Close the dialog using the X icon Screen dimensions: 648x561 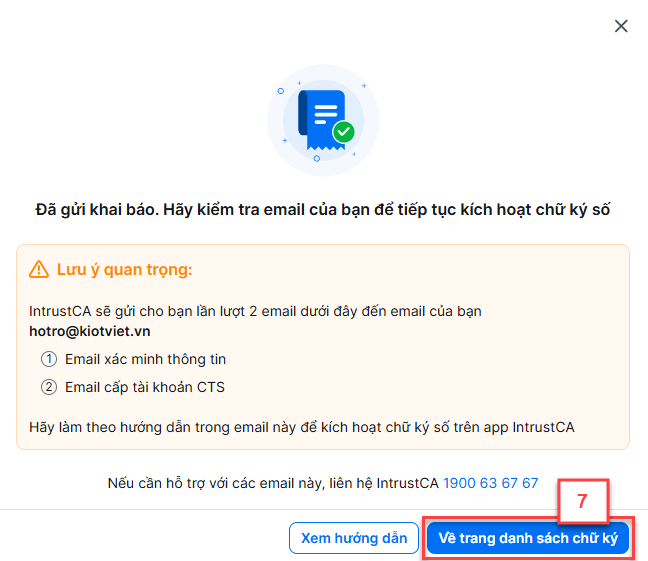[x=621, y=26]
